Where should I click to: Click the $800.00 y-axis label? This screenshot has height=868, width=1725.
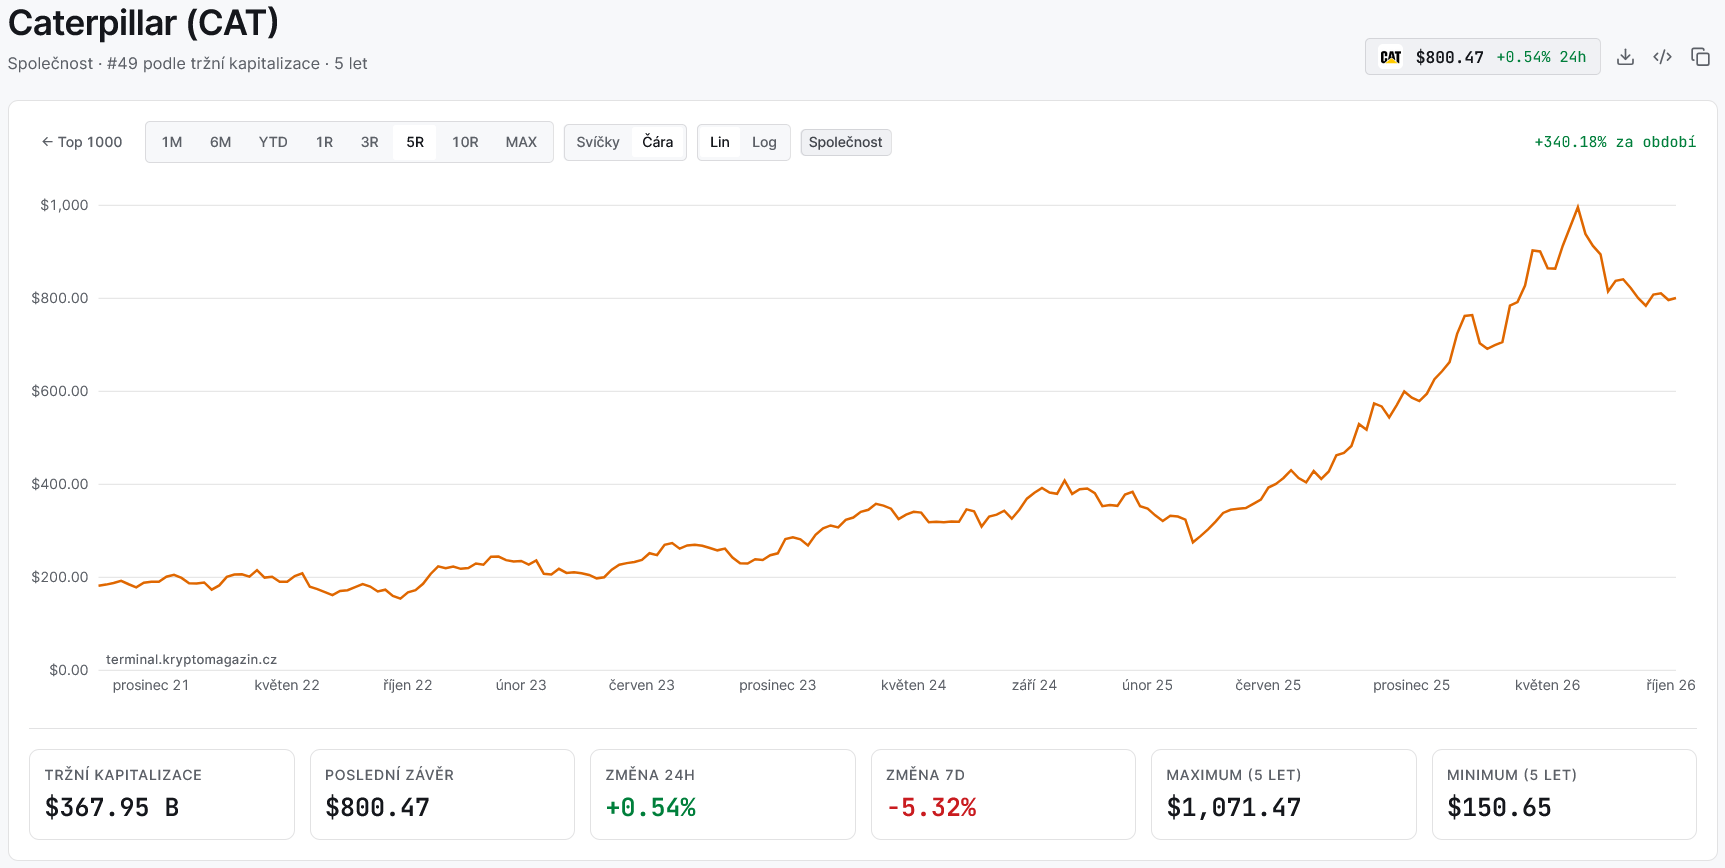pos(60,298)
